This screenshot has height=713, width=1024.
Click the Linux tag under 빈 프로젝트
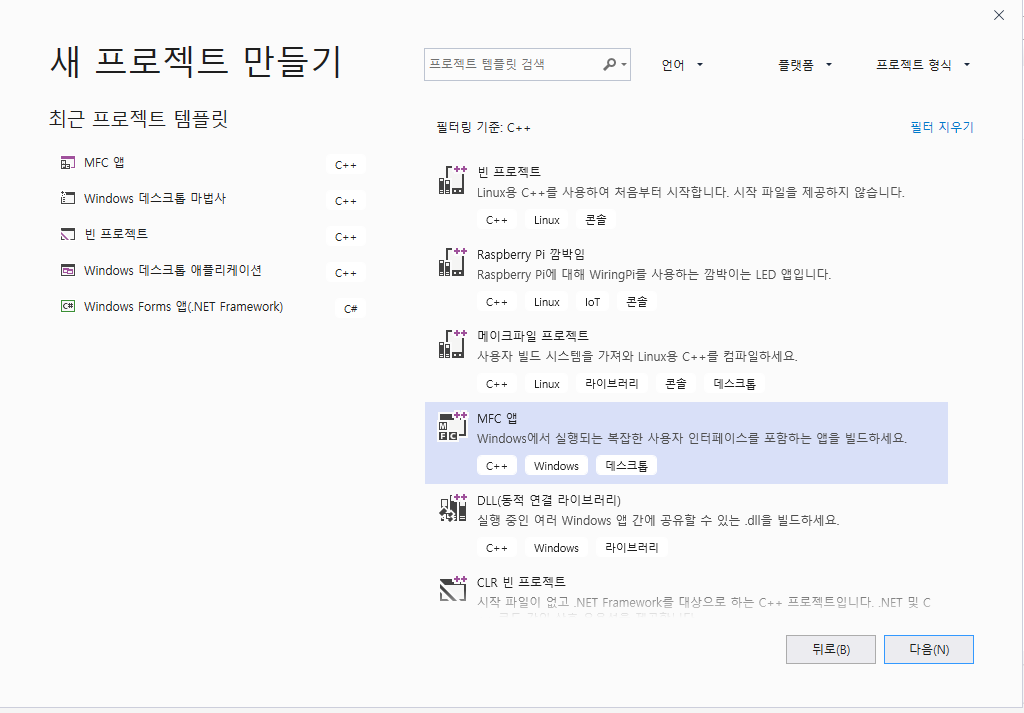pyautogui.click(x=547, y=220)
